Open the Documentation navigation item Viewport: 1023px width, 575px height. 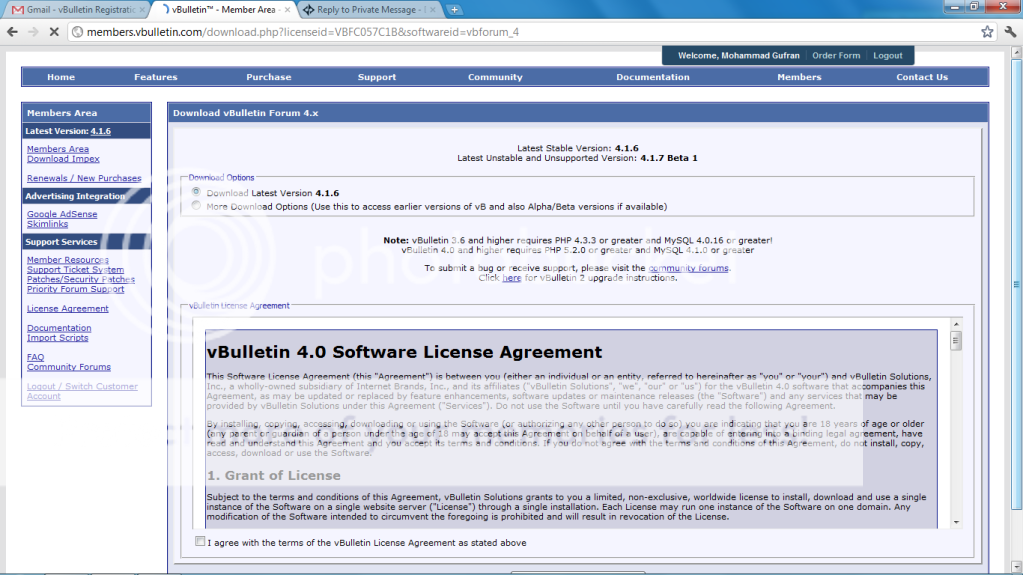652,77
